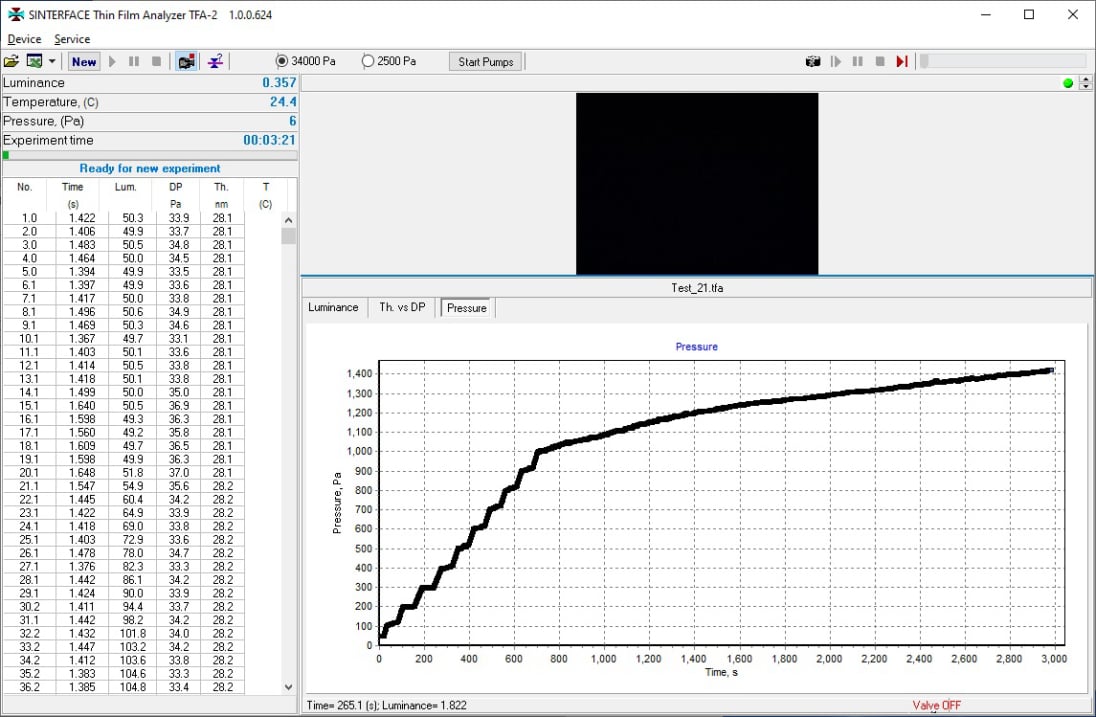Screen dimensions: 1096x717
Task: Open a file with the folder icon
Action: tap(11, 61)
